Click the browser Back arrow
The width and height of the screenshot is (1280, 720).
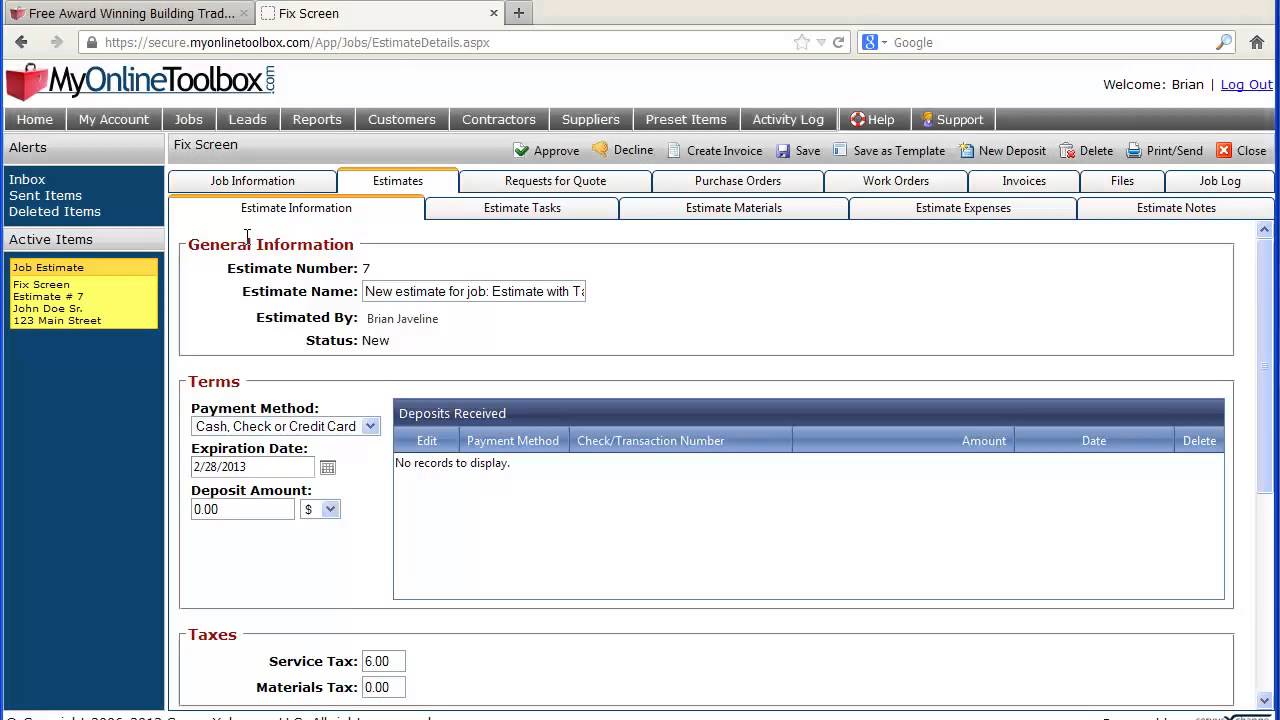coord(22,42)
